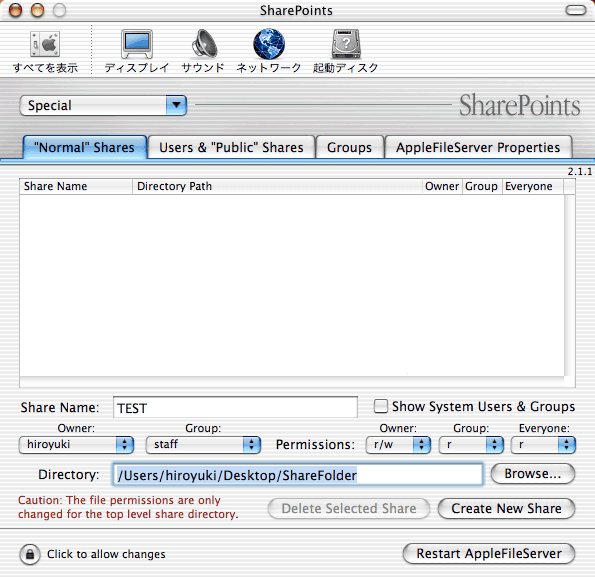The height and width of the screenshot is (577, 595).
Task: Click the Group column header
Action: tap(482, 186)
